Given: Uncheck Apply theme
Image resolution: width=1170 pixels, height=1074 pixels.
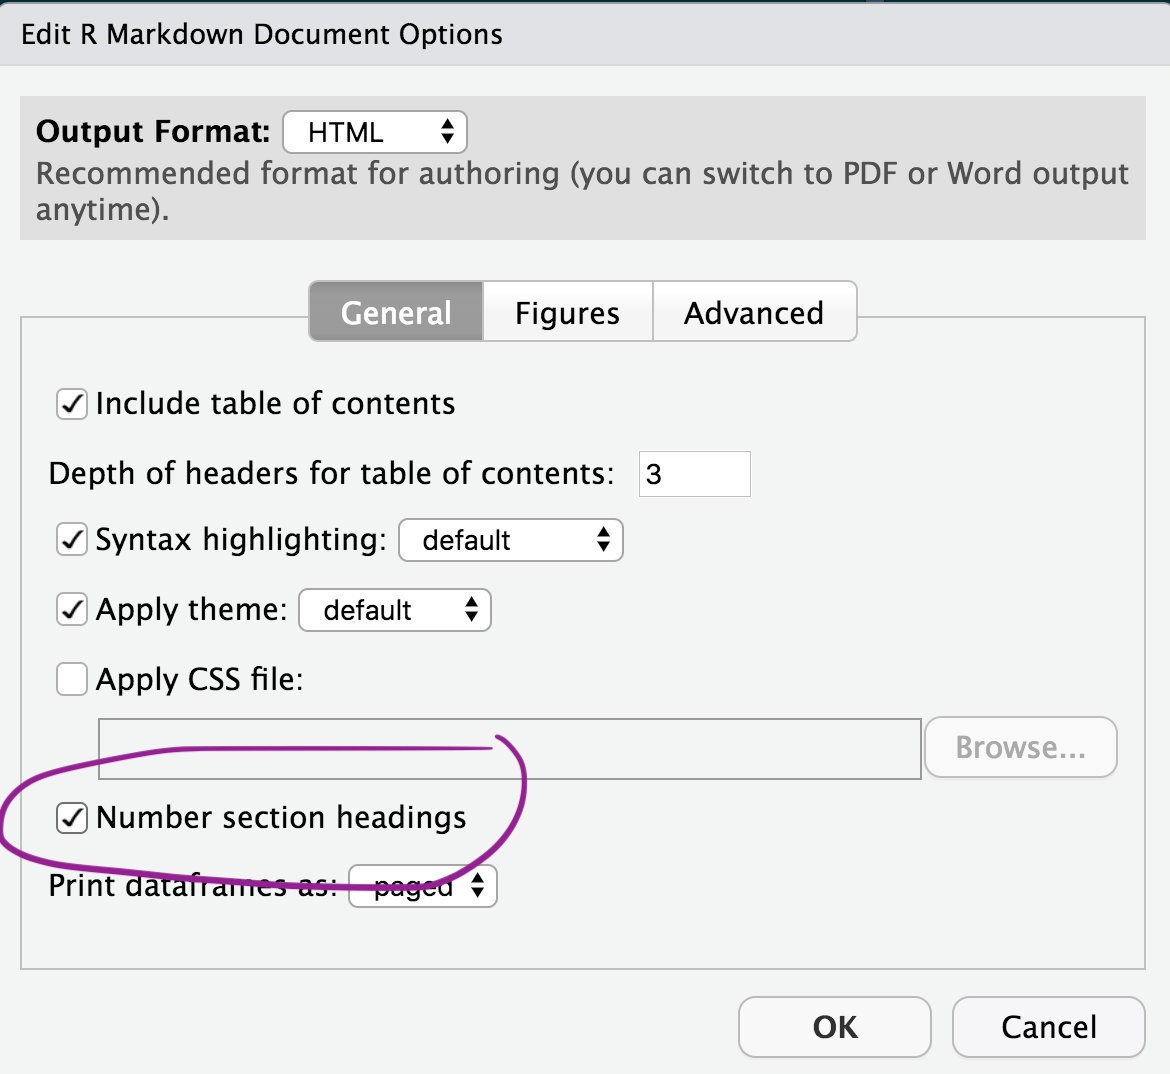Looking at the screenshot, I should tap(71, 609).
